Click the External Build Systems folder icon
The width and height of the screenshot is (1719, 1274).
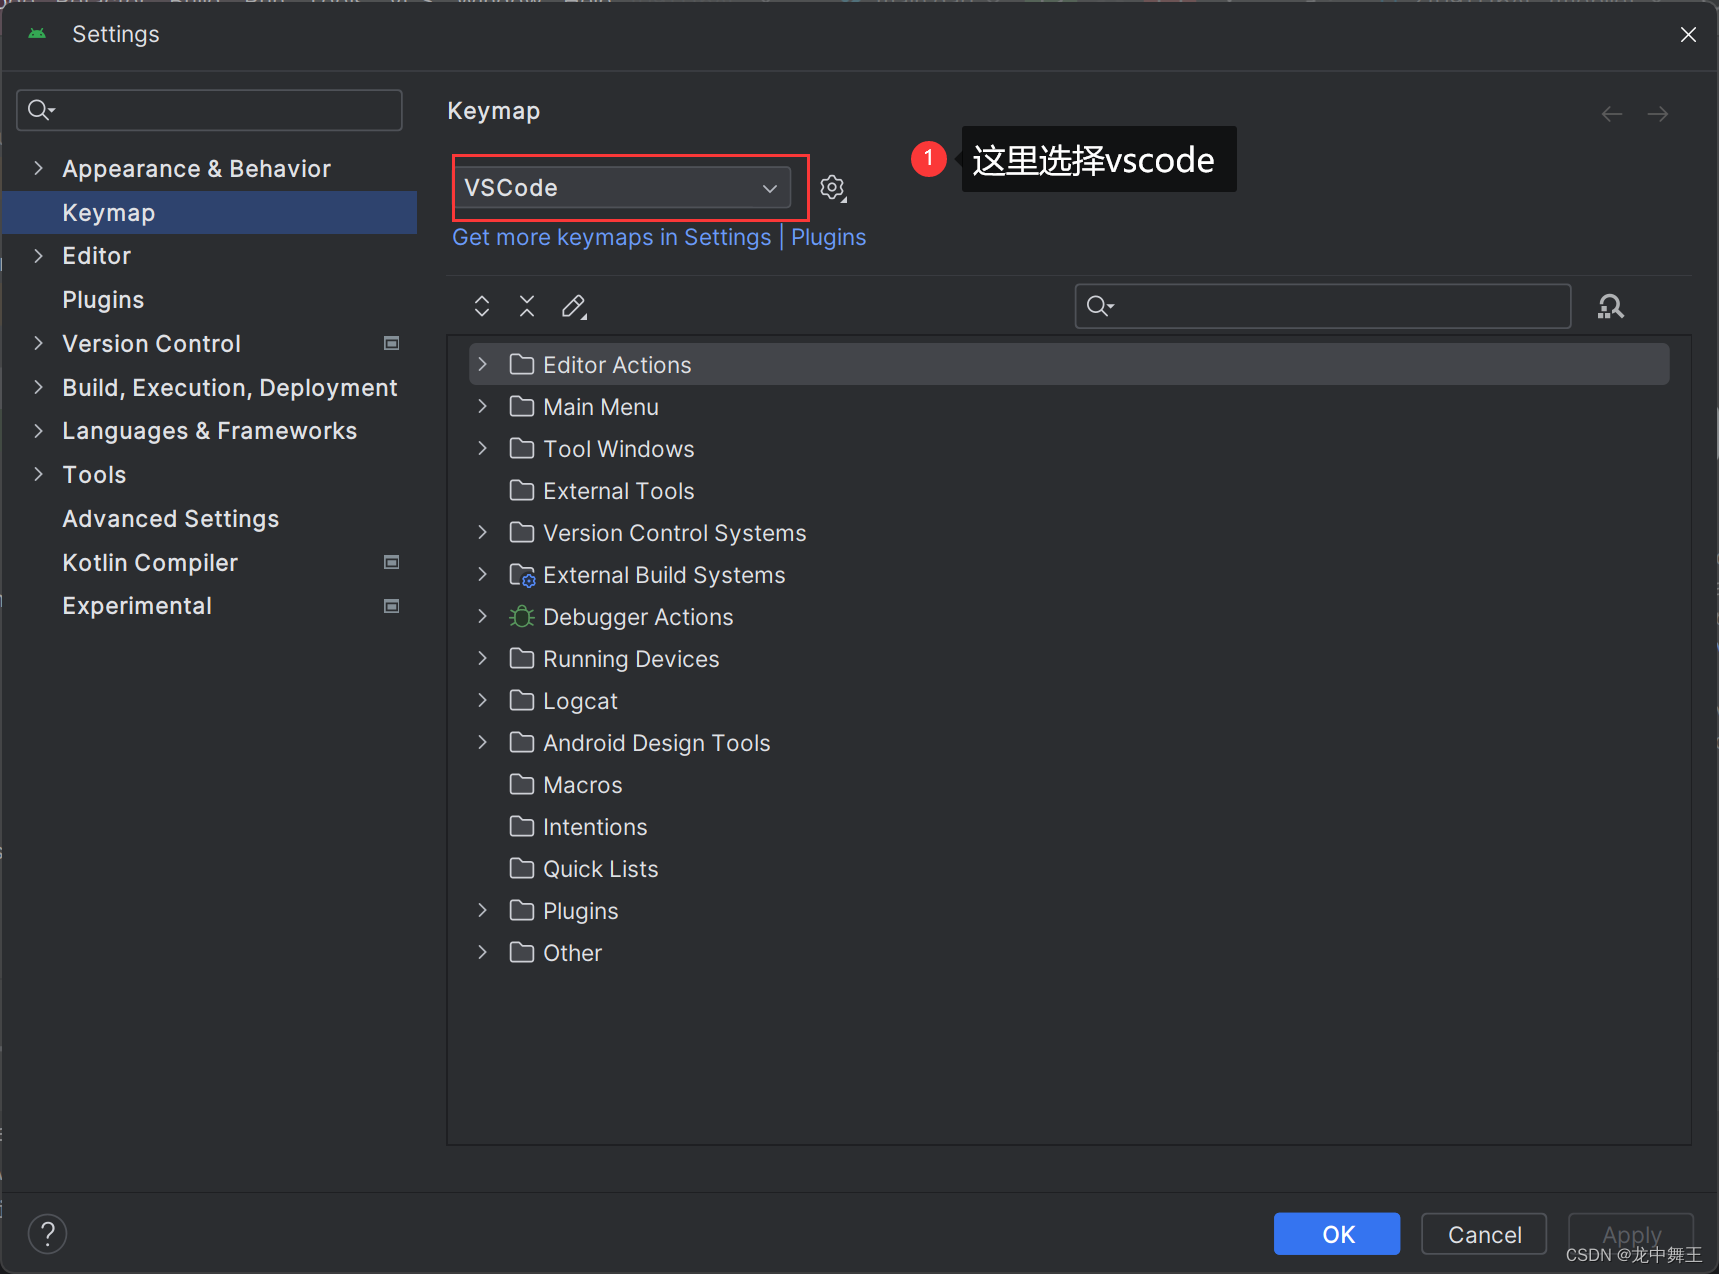point(522,575)
